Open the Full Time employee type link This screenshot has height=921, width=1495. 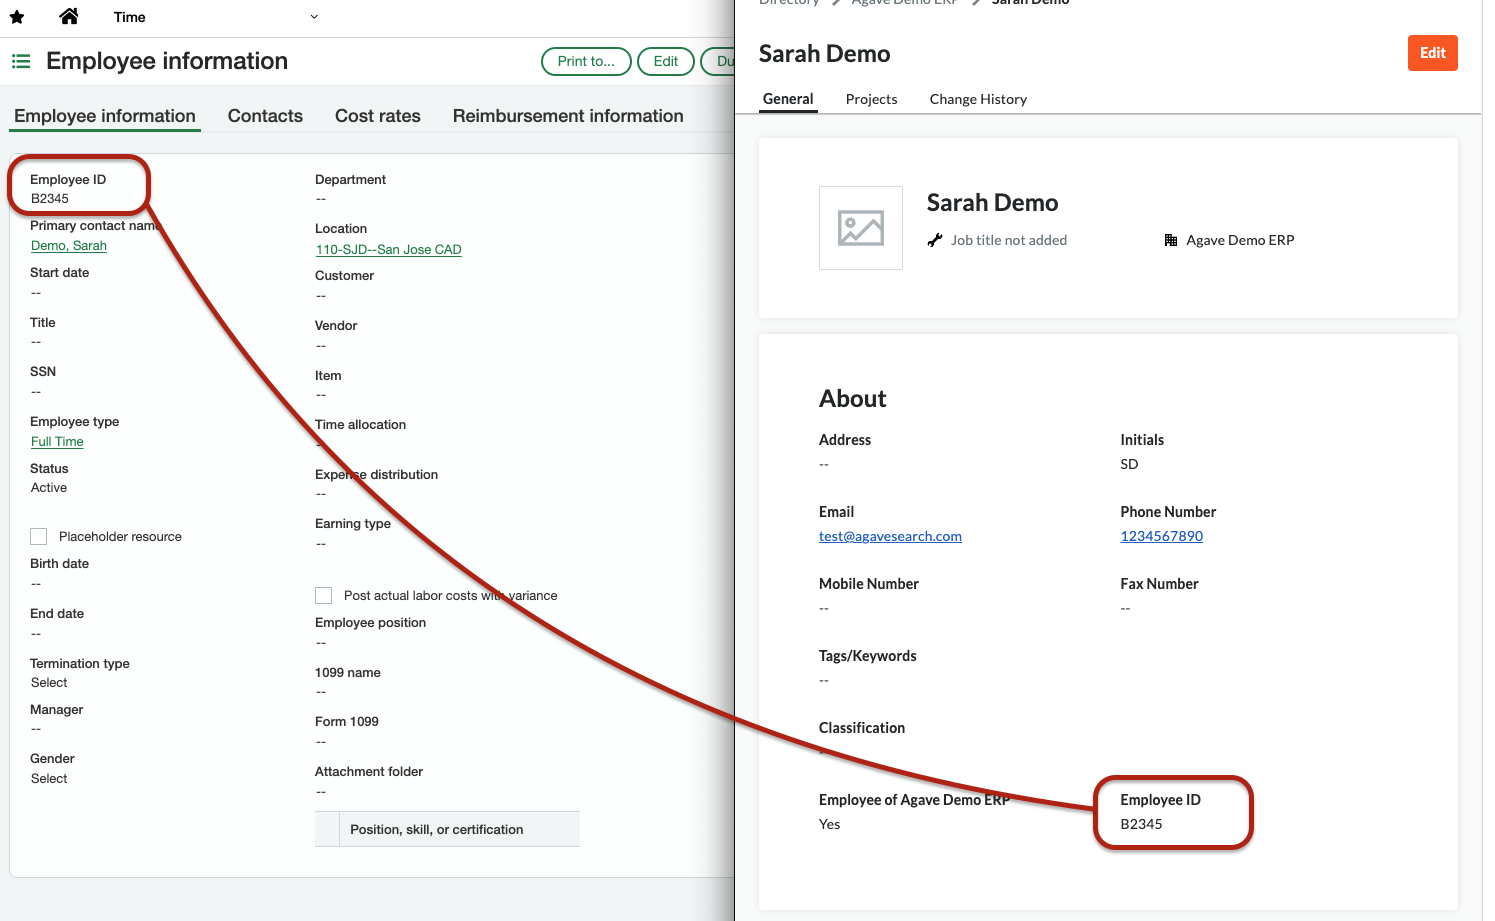[x=57, y=442]
